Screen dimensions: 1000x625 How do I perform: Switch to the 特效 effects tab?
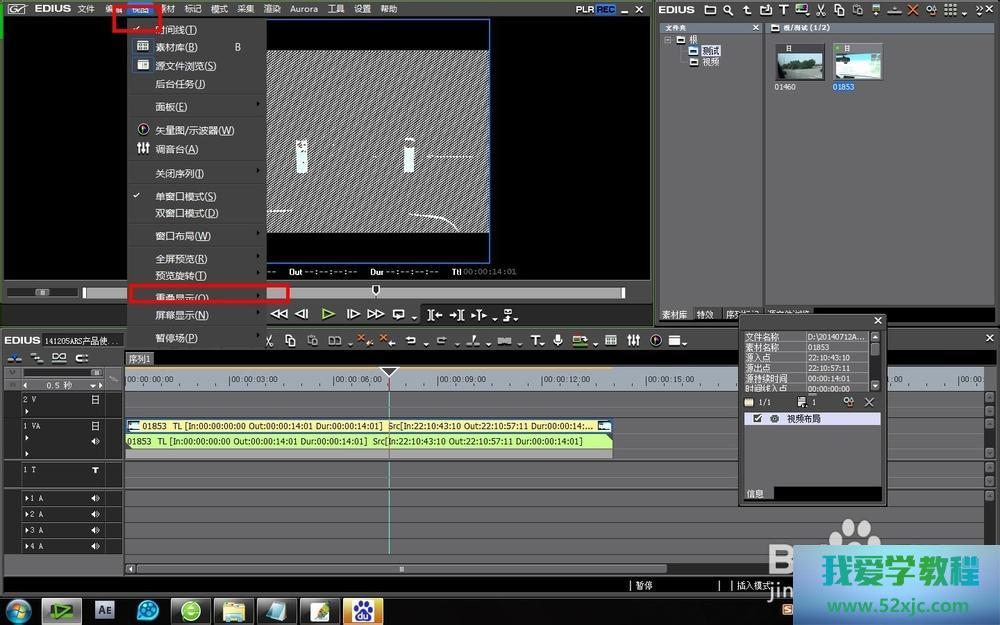[x=706, y=315]
